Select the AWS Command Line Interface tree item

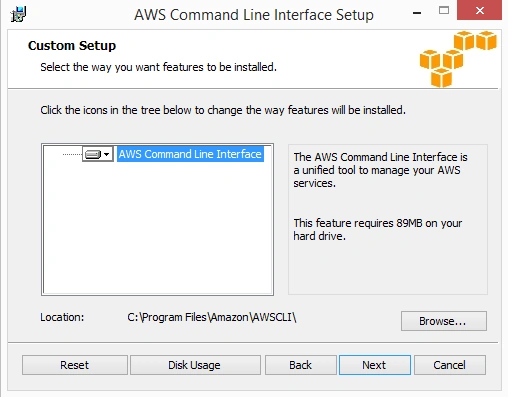pos(190,154)
